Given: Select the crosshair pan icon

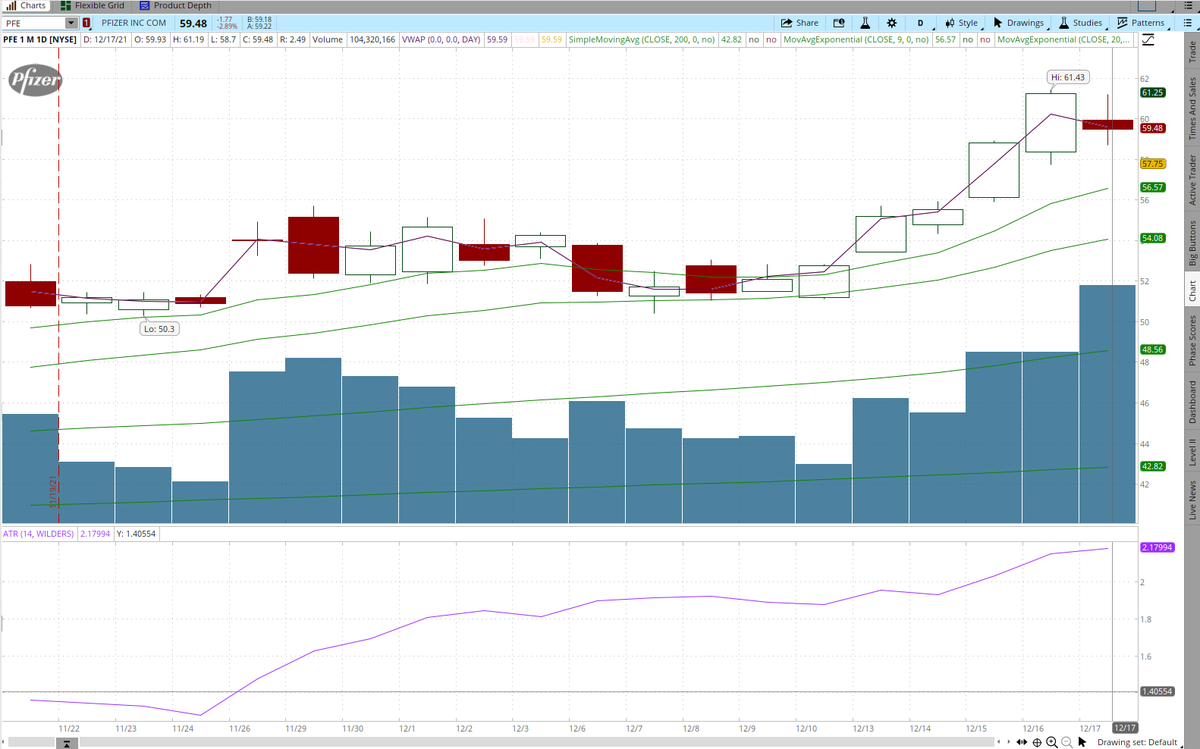Looking at the screenshot, I should (x=1037, y=742).
